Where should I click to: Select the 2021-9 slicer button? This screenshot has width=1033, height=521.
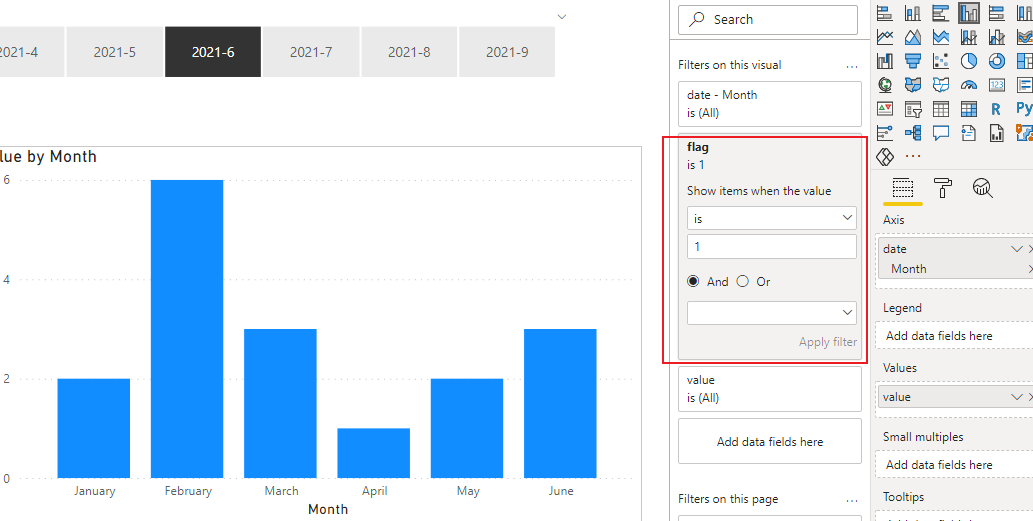[x=507, y=52]
